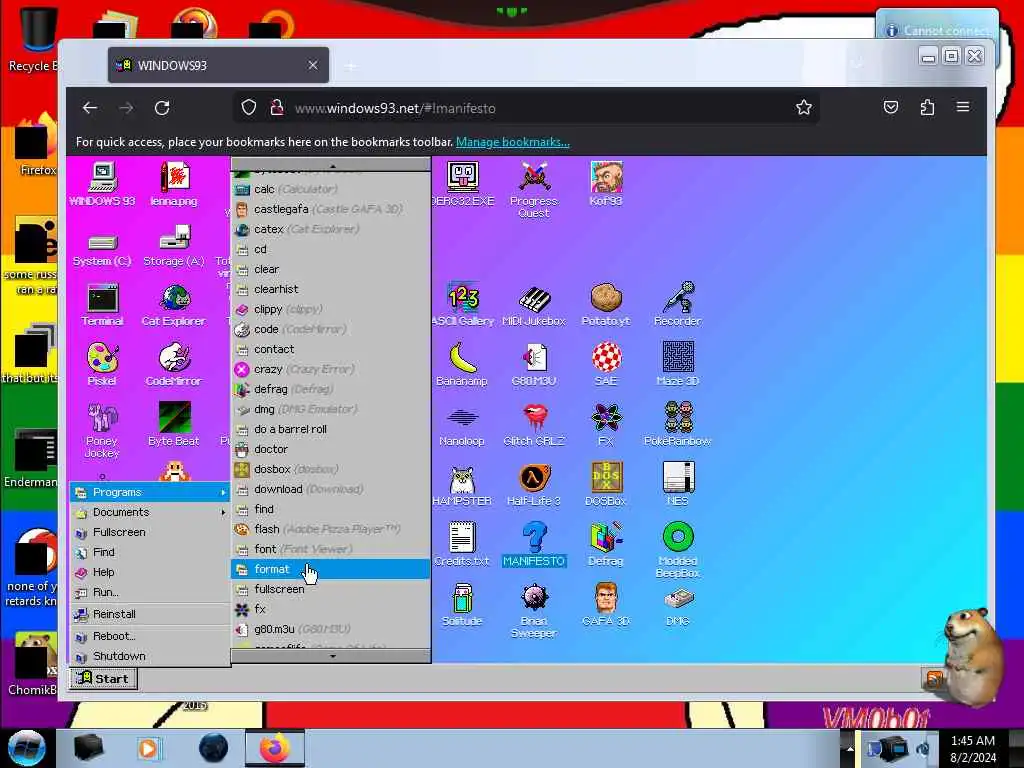Click the Manage bookmarks link

click(513, 142)
